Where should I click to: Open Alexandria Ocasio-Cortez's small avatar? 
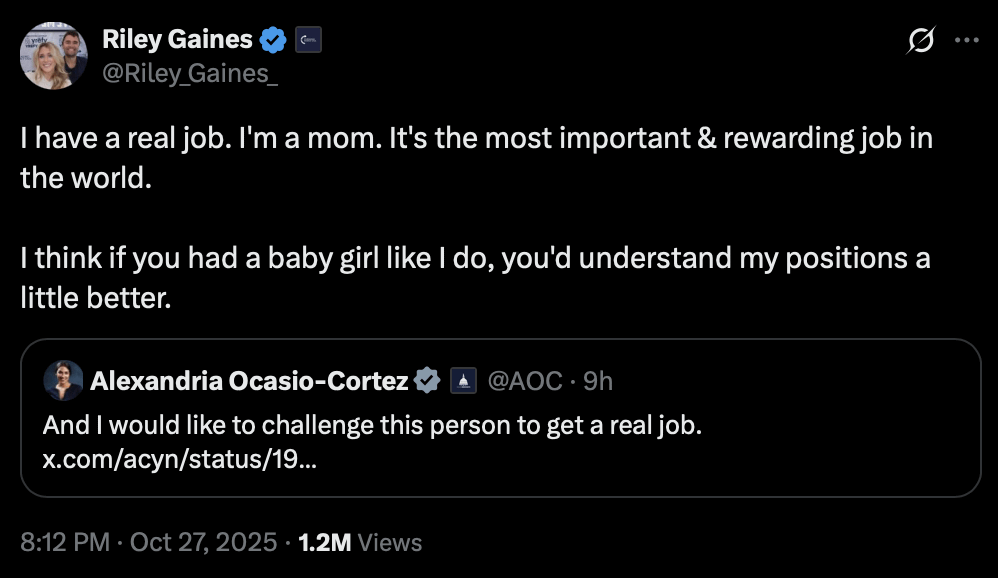tap(62, 379)
